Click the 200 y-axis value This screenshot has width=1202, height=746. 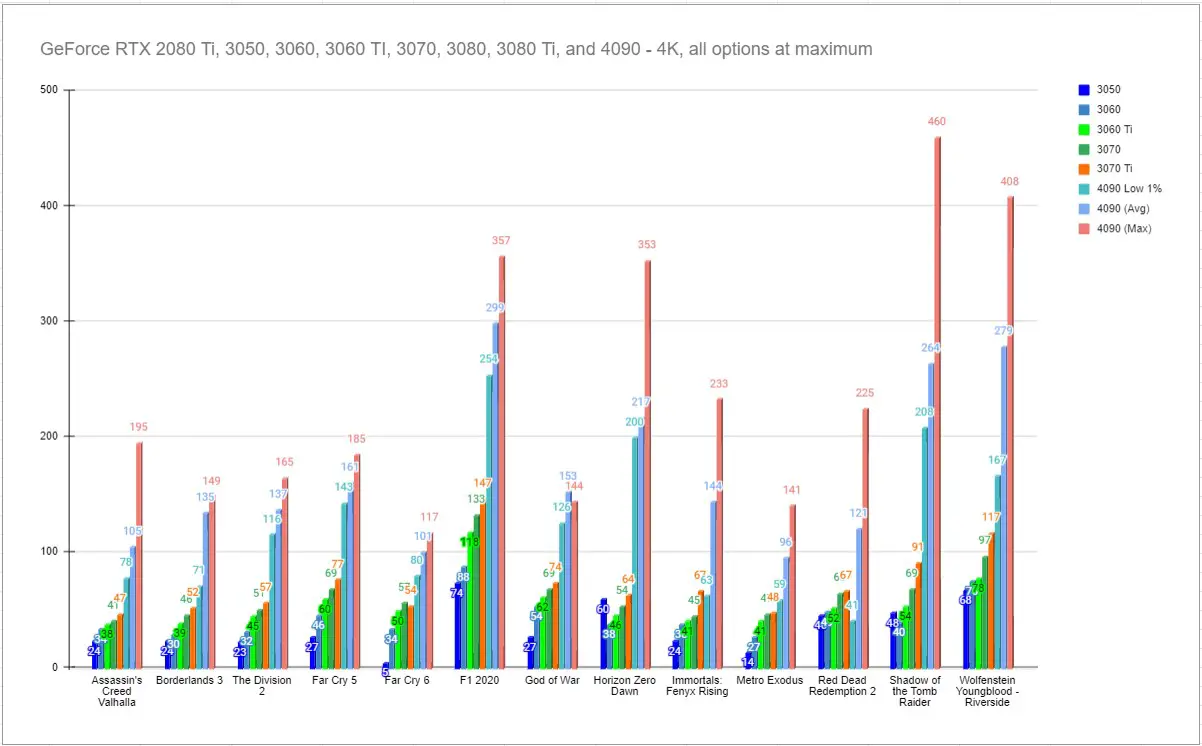pyautogui.click(x=49, y=437)
